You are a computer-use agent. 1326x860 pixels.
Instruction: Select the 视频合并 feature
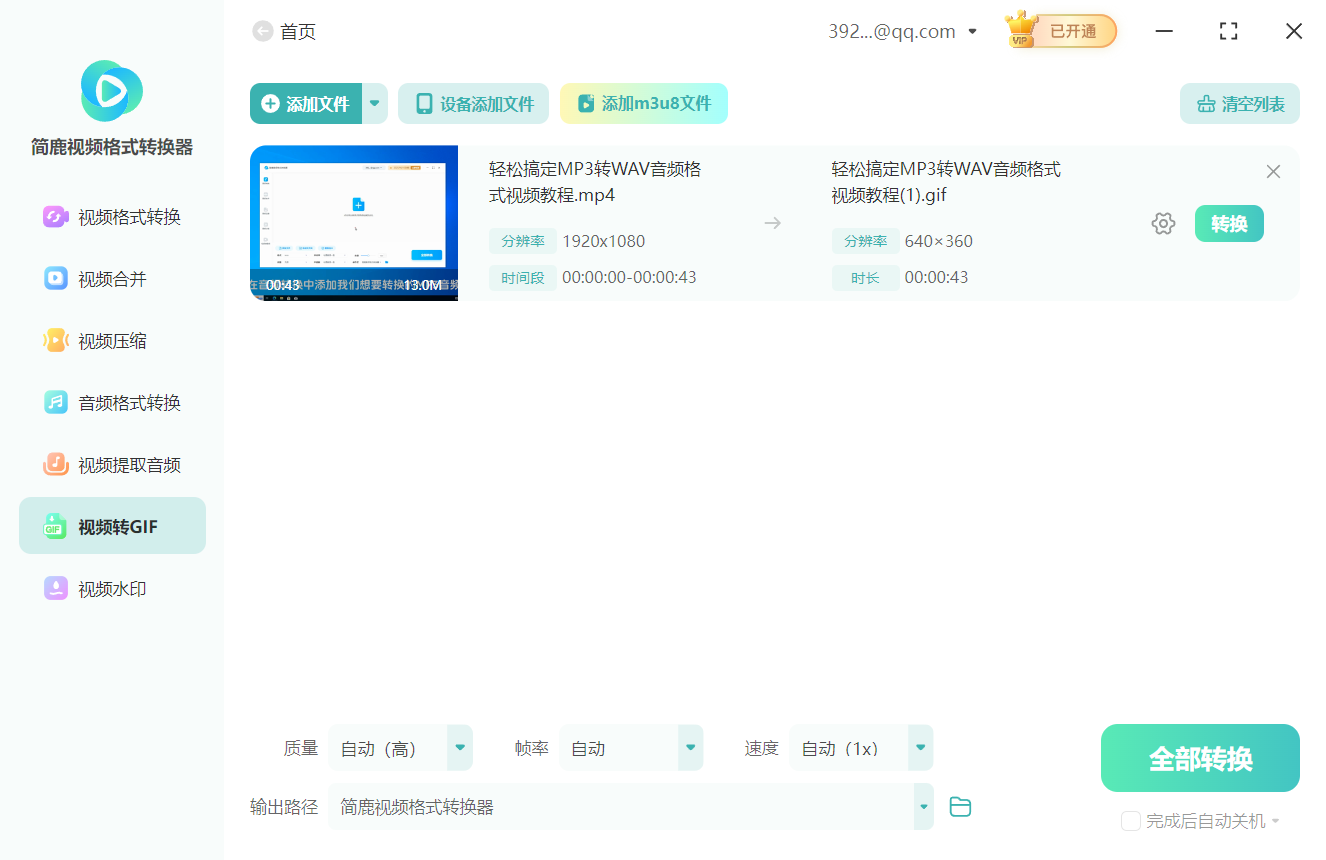click(112, 278)
